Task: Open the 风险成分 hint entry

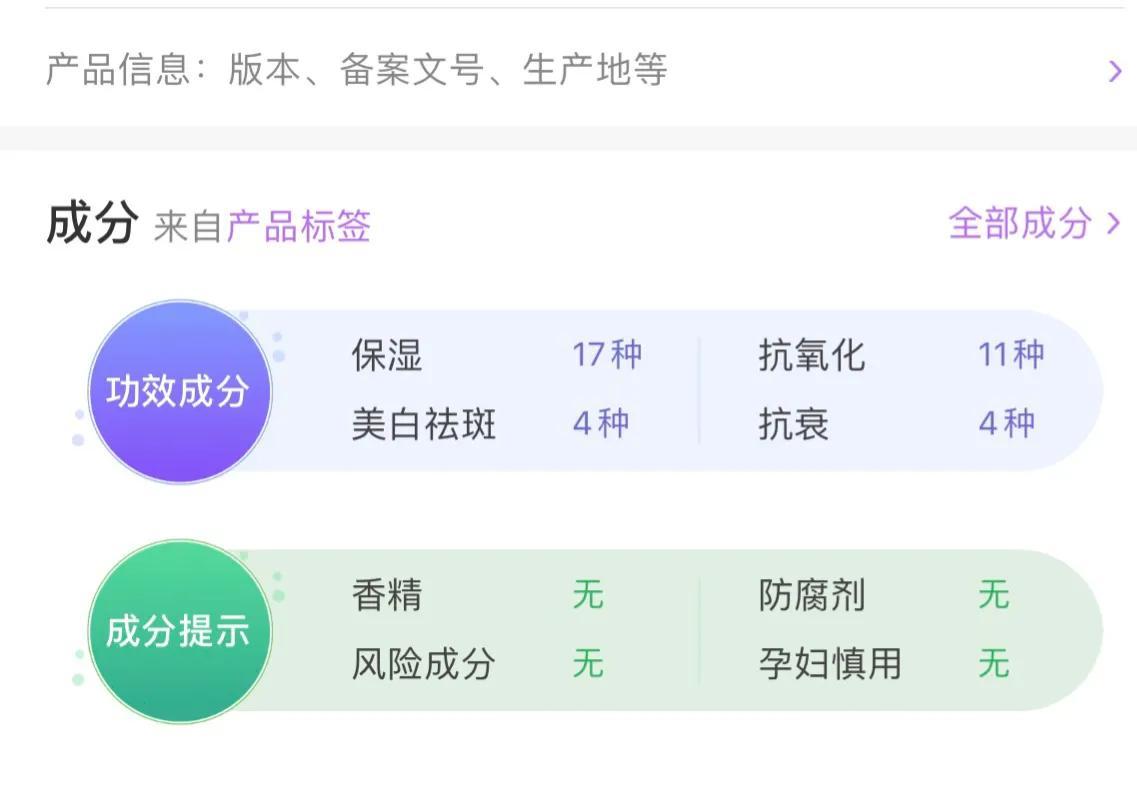Action: (423, 664)
